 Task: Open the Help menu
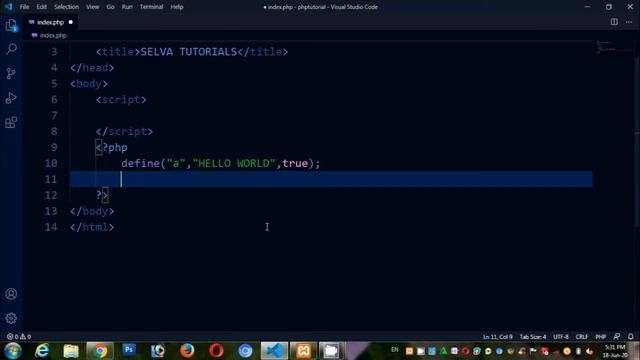point(177,7)
